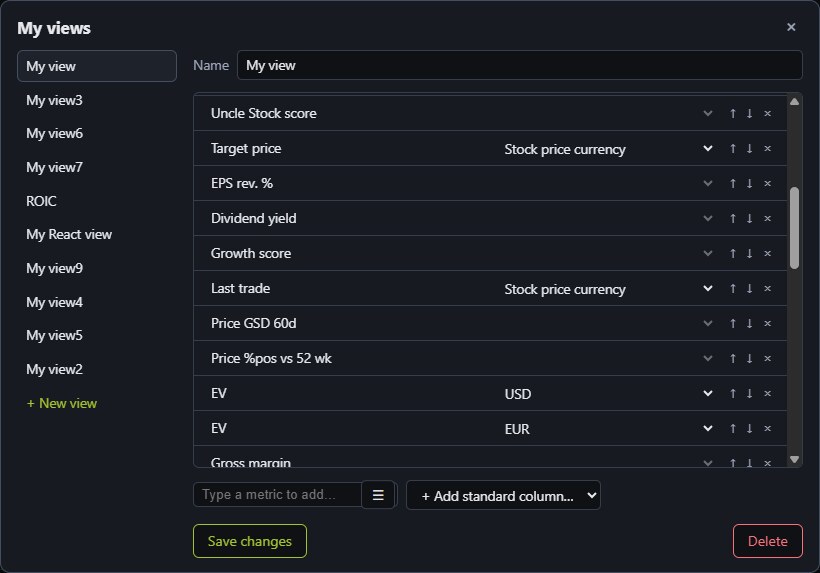Select My view7 in the sidebar
820x573 pixels.
(x=97, y=167)
